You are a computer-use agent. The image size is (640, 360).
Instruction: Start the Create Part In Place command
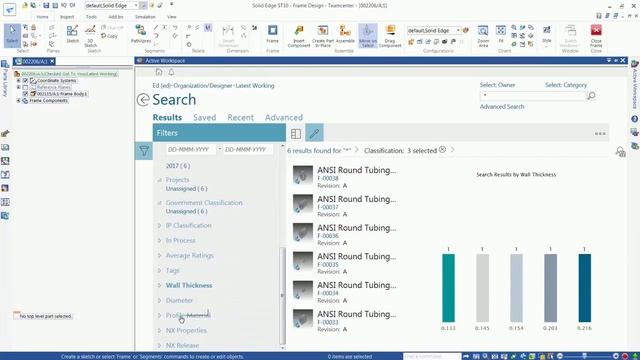(323, 36)
